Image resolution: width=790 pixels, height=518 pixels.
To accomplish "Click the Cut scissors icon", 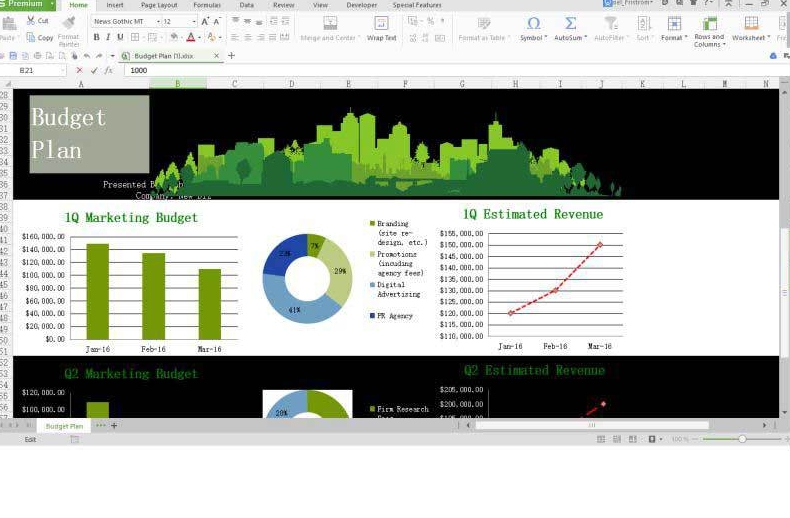I will click(29, 21).
